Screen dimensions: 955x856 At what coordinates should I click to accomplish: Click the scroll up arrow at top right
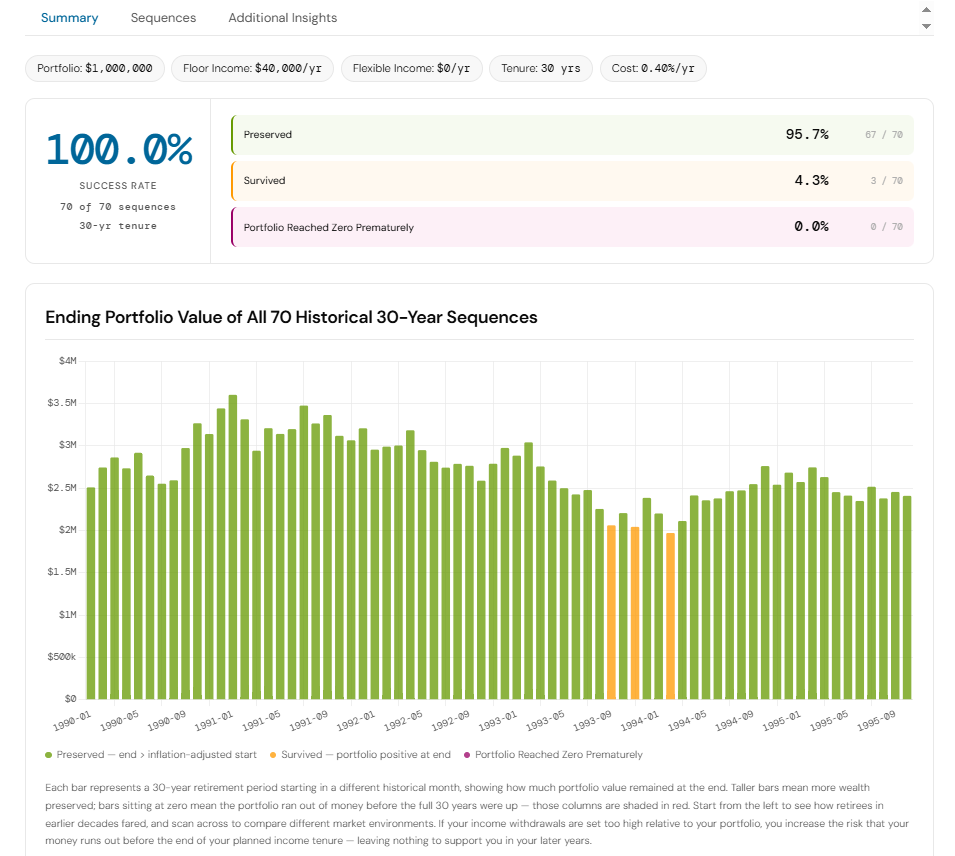pos(926,9)
